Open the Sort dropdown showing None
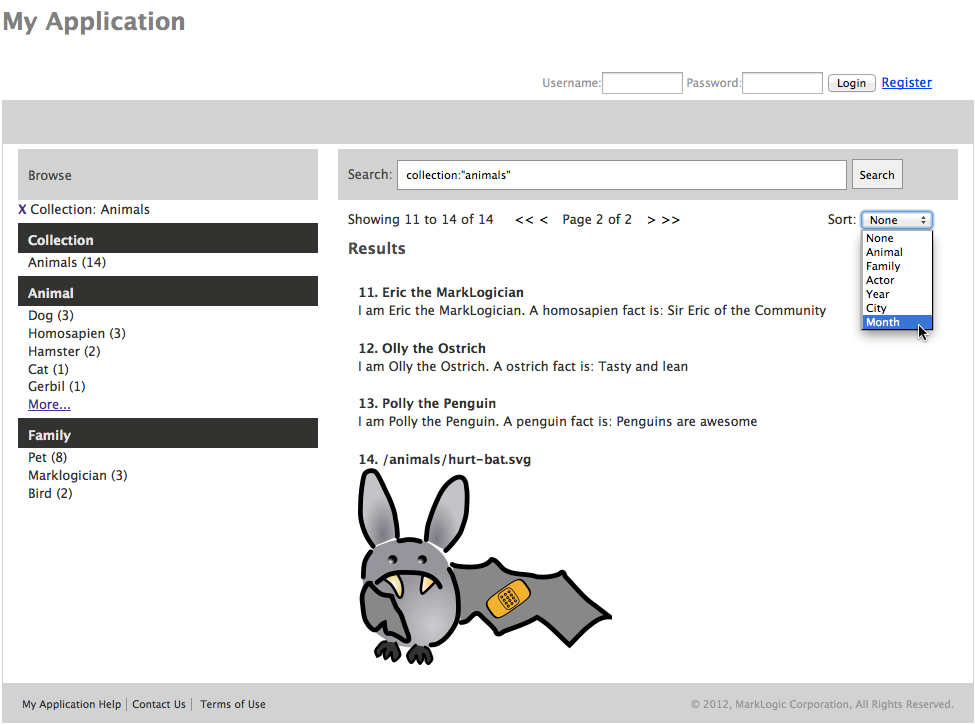Image resolution: width=975 pixels, height=725 pixels. pos(897,220)
